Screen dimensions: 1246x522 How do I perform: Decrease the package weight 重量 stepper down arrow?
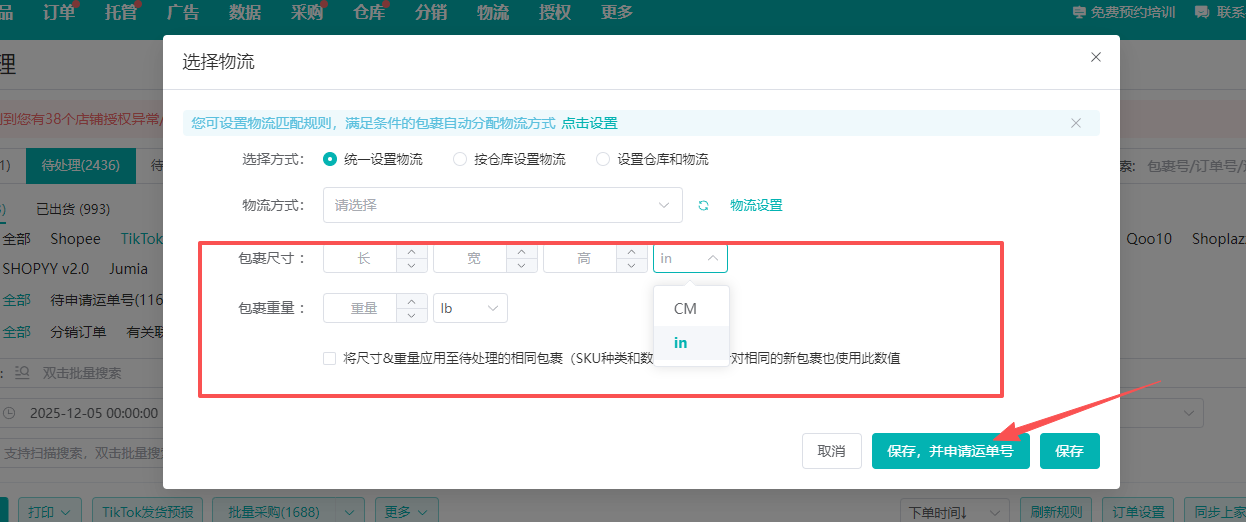(x=412, y=315)
